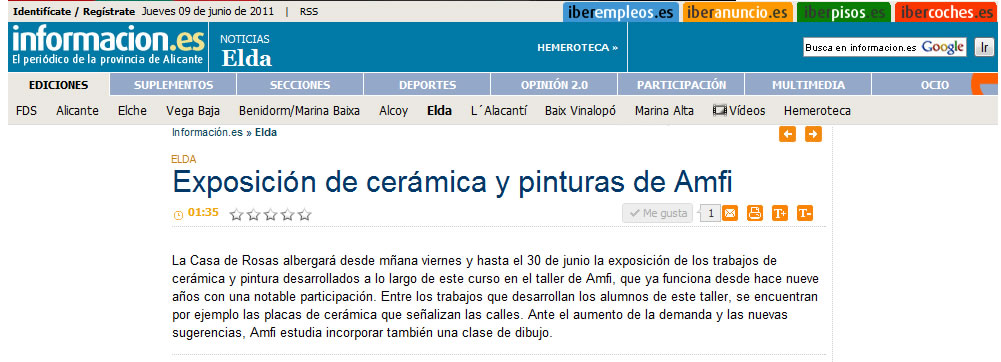Open the Vega Baja edition link
Viewport: 1001px width, 362px height.
click(193, 111)
